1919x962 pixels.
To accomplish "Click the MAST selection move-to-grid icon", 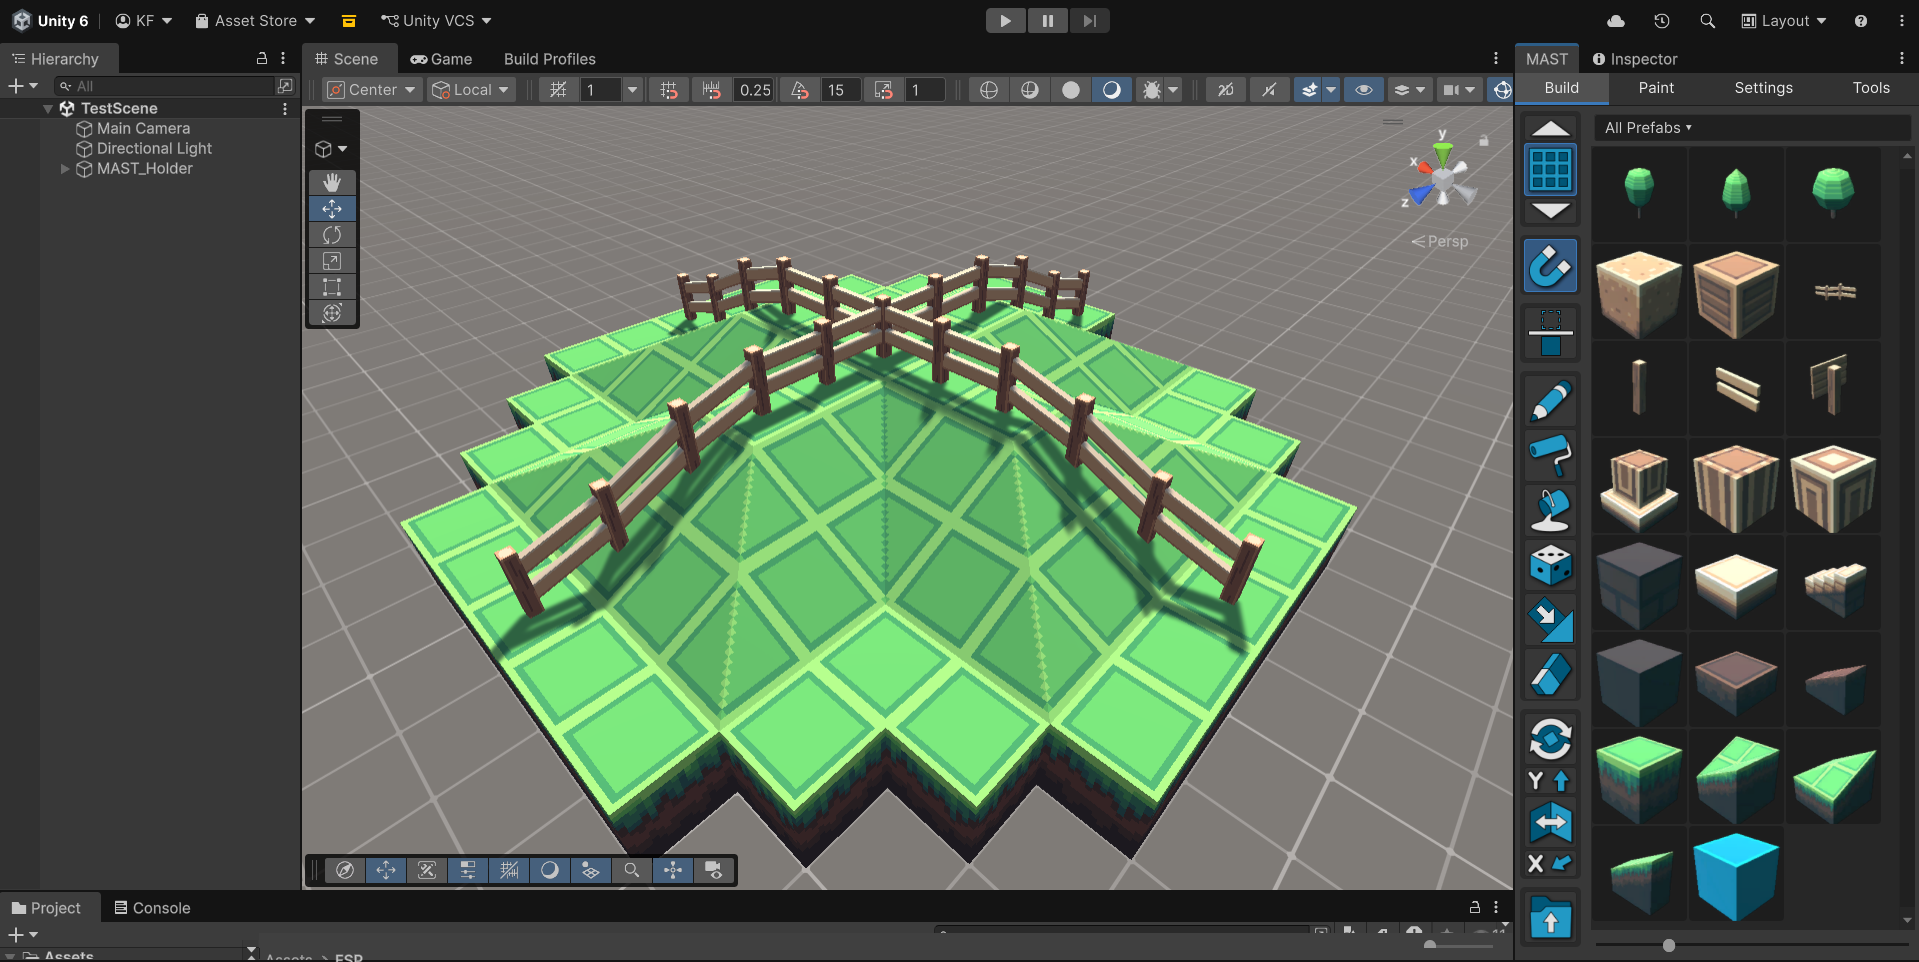I will 1550,333.
